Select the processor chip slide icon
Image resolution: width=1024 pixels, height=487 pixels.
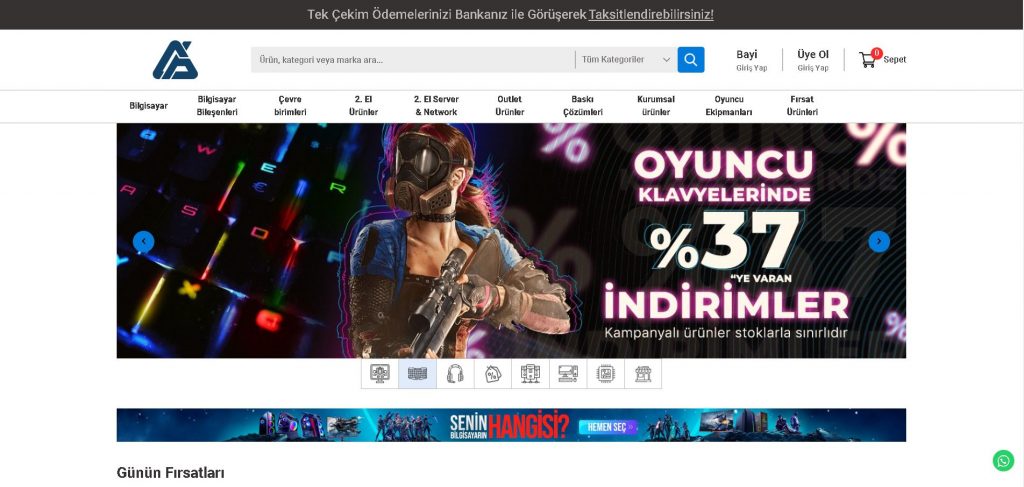tap(605, 374)
